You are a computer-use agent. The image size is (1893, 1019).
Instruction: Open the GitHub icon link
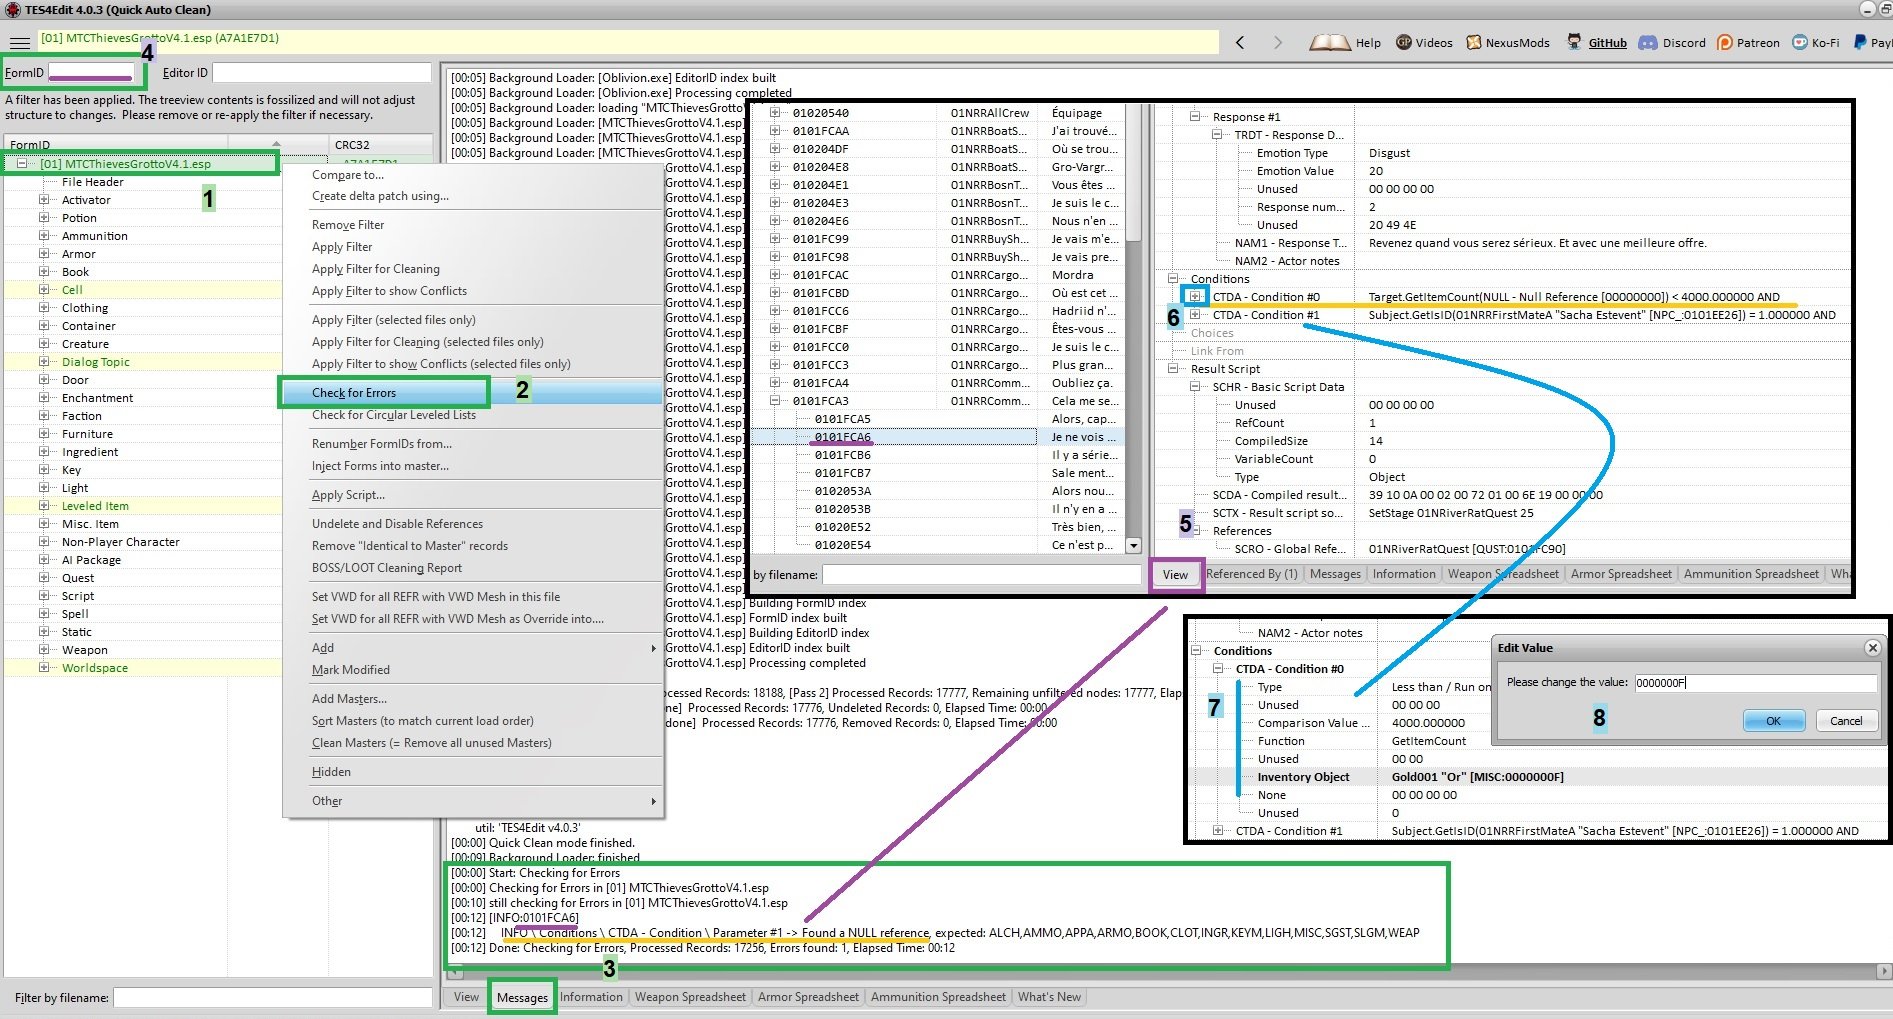pos(1574,42)
